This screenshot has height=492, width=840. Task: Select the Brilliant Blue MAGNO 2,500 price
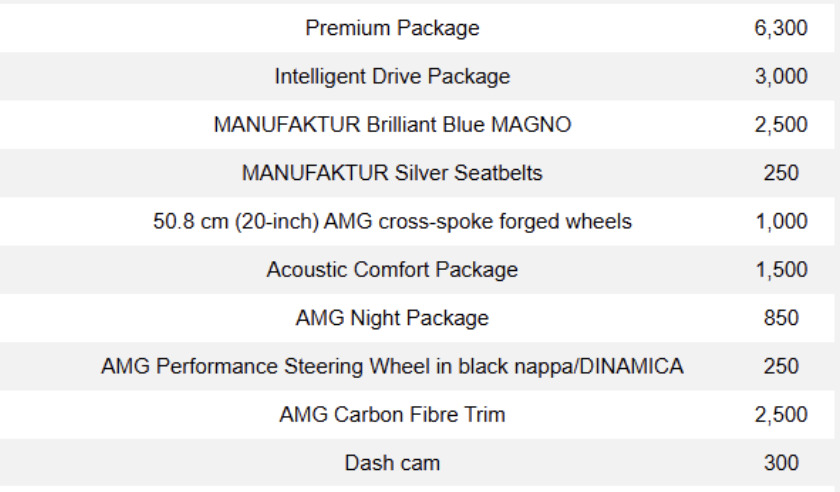781,125
